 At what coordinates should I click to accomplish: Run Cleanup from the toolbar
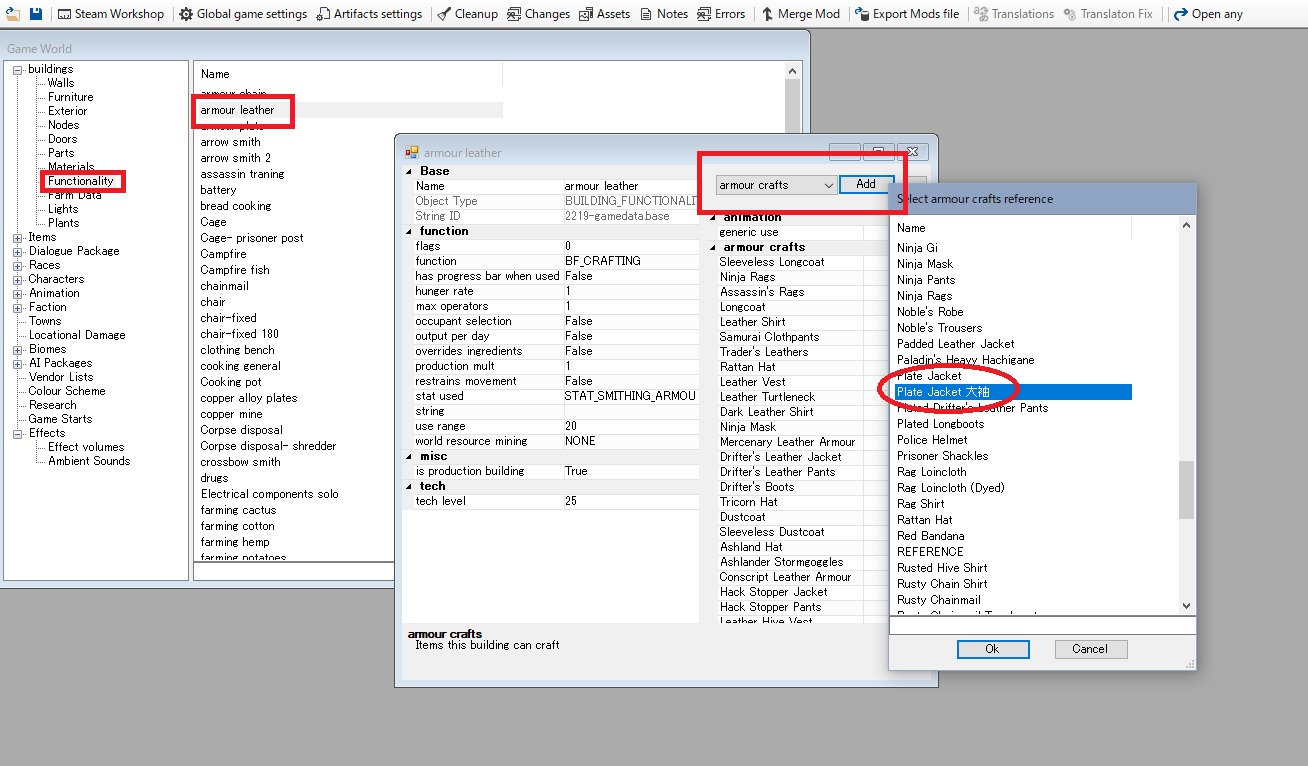pos(468,14)
